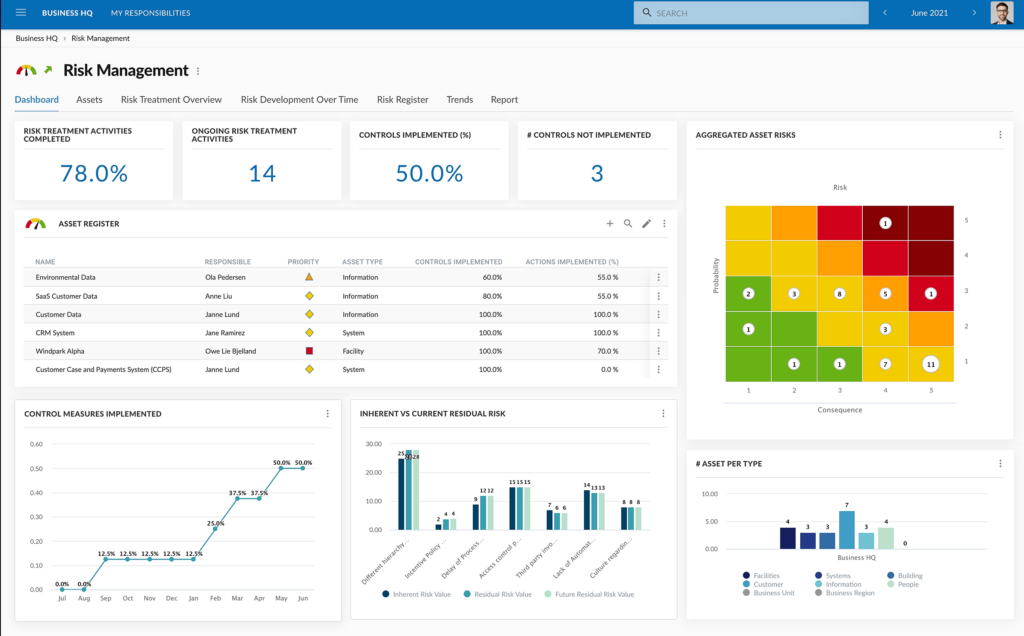The image size is (1024, 636).
Task: Click the add (+) icon in Asset Register
Action: pos(609,223)
